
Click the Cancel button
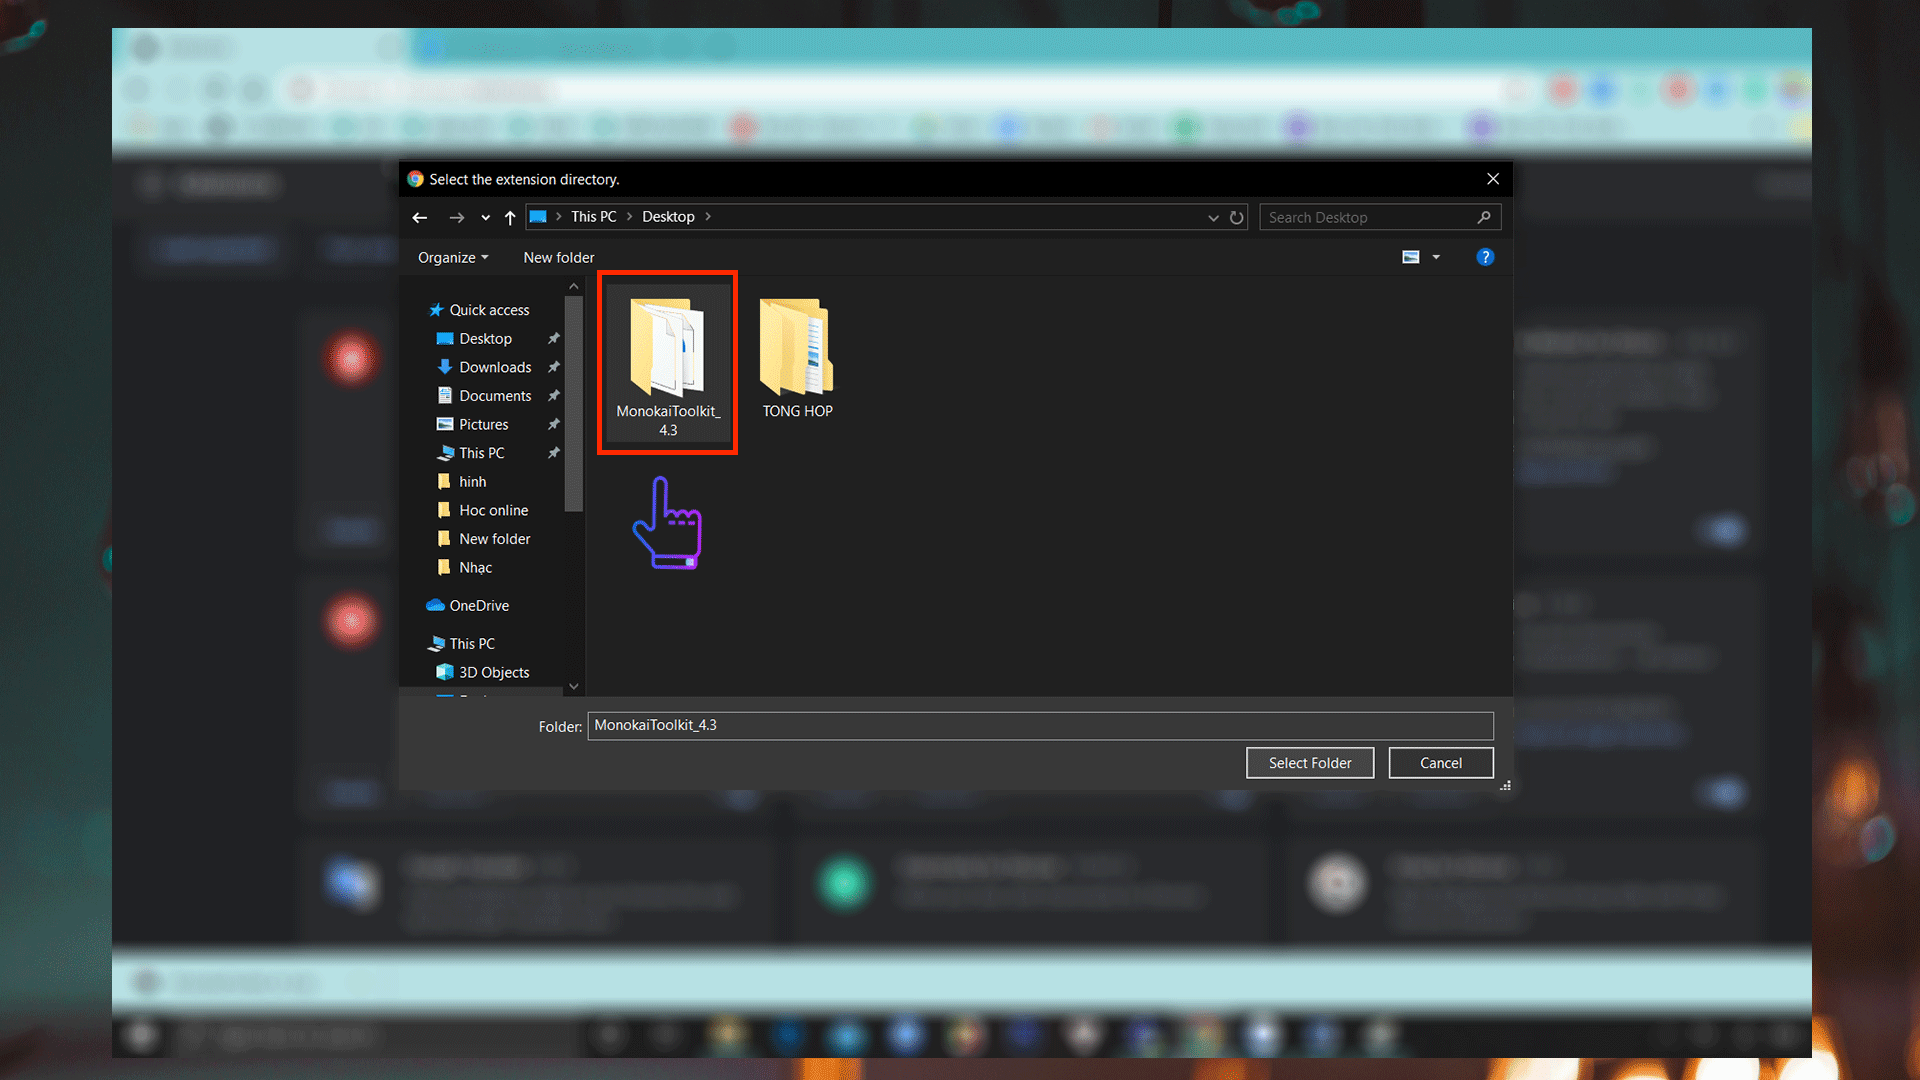(1440, 762)
